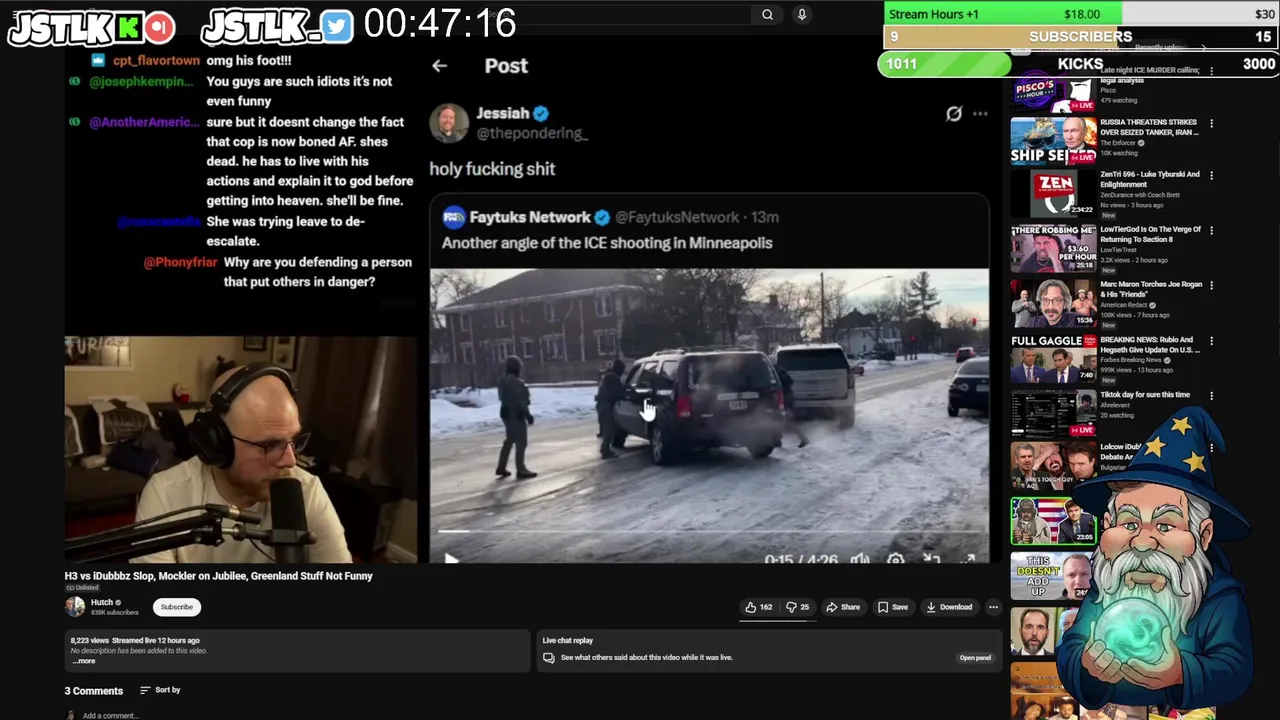Click the American Redact channel name
The width and height of the screenshot is (1280, 720).
pyautogui.click(x=1124, y=305)
